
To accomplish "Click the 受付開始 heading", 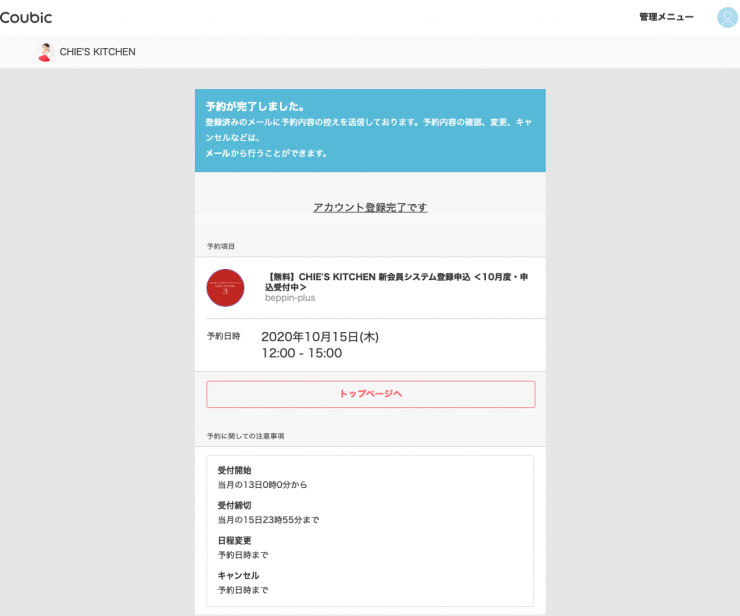I will click(234, 470).
